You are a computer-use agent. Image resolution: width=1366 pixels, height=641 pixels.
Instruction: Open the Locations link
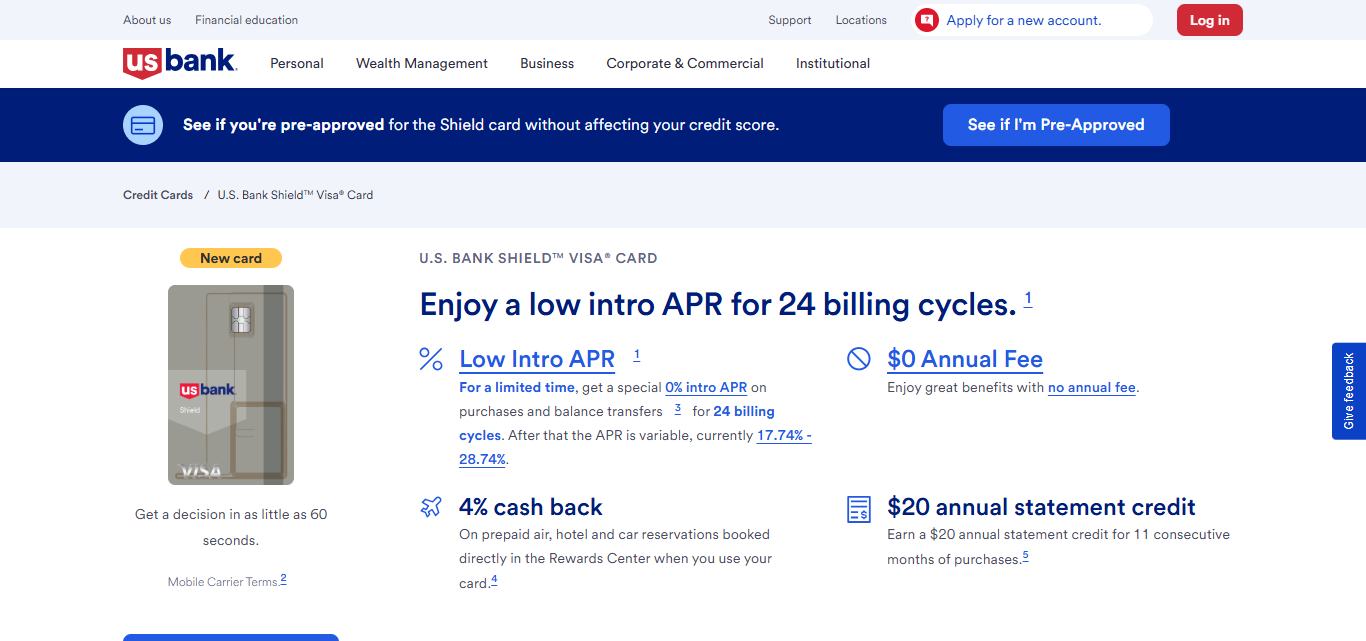coord(861,20)
